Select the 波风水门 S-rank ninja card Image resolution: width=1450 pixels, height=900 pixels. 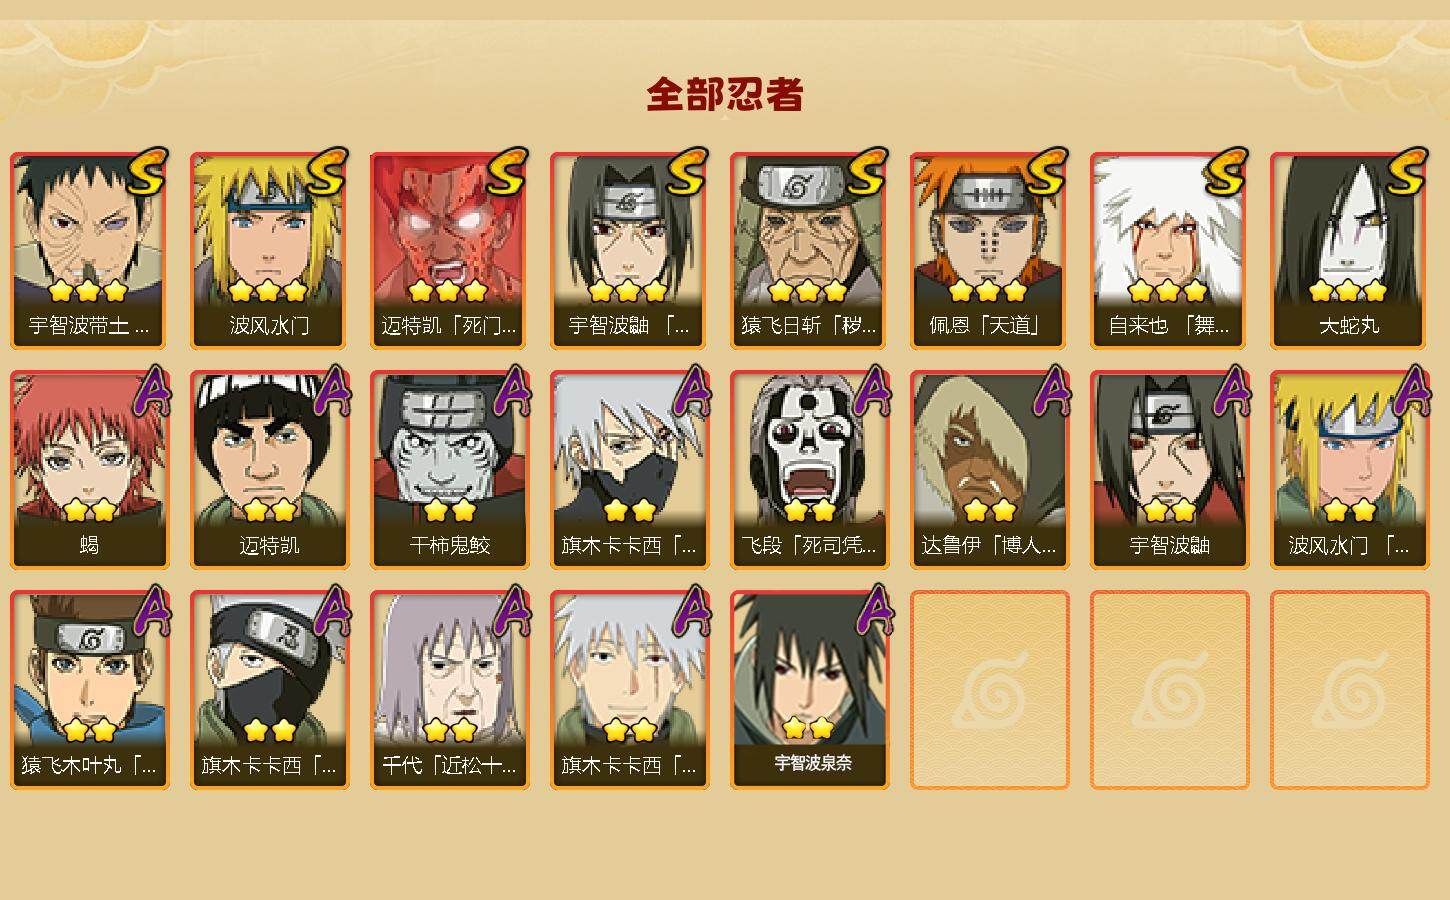(x=269, y=250)
